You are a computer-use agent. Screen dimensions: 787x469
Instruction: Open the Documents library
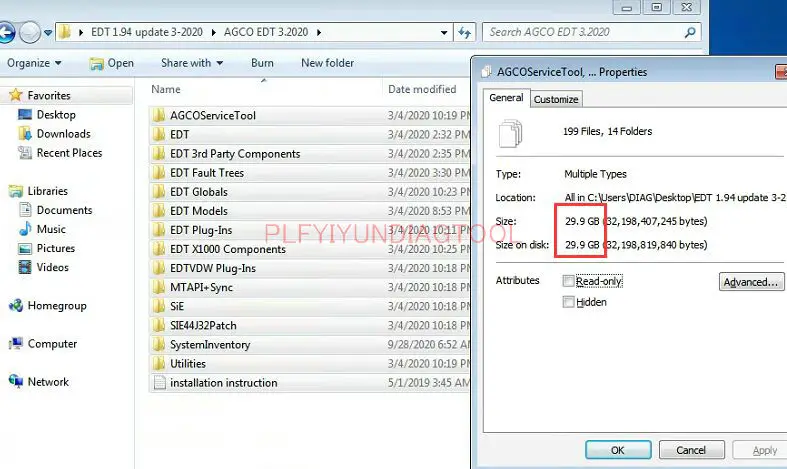point(64,210)
